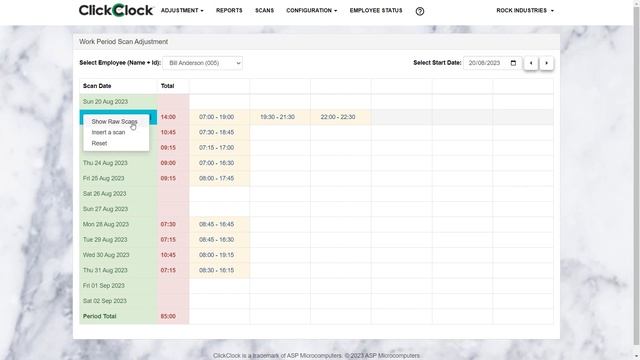Choose Insert a scan from context menu

[108, 132]
